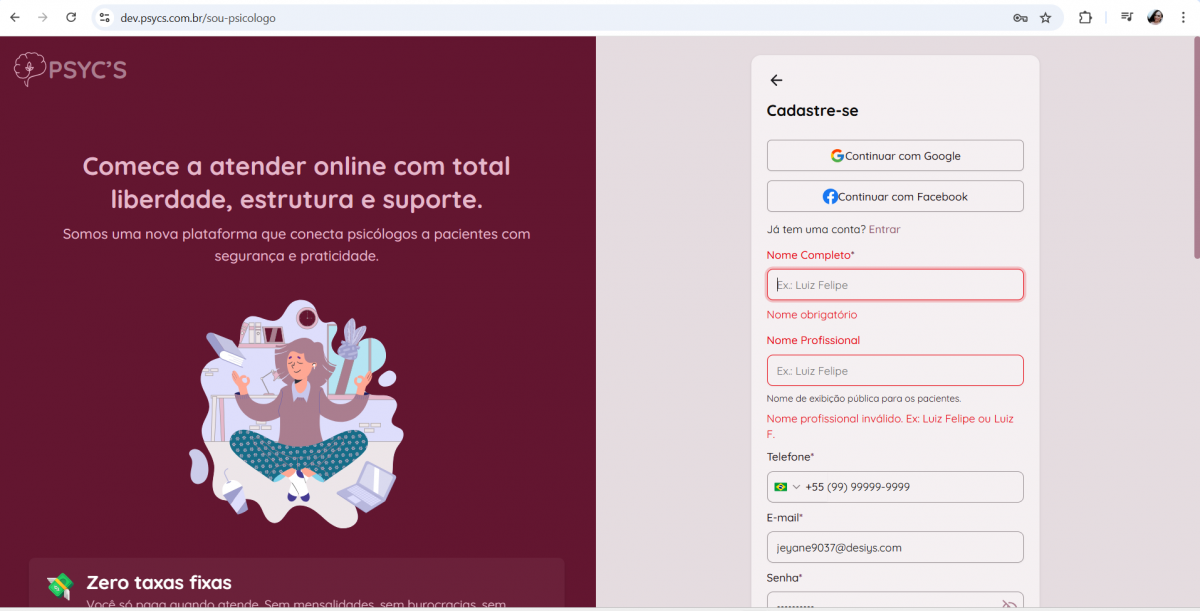Open the media controls icon in toolbar
Viewport: 1200px width, 611px height.
point(1127,17)
